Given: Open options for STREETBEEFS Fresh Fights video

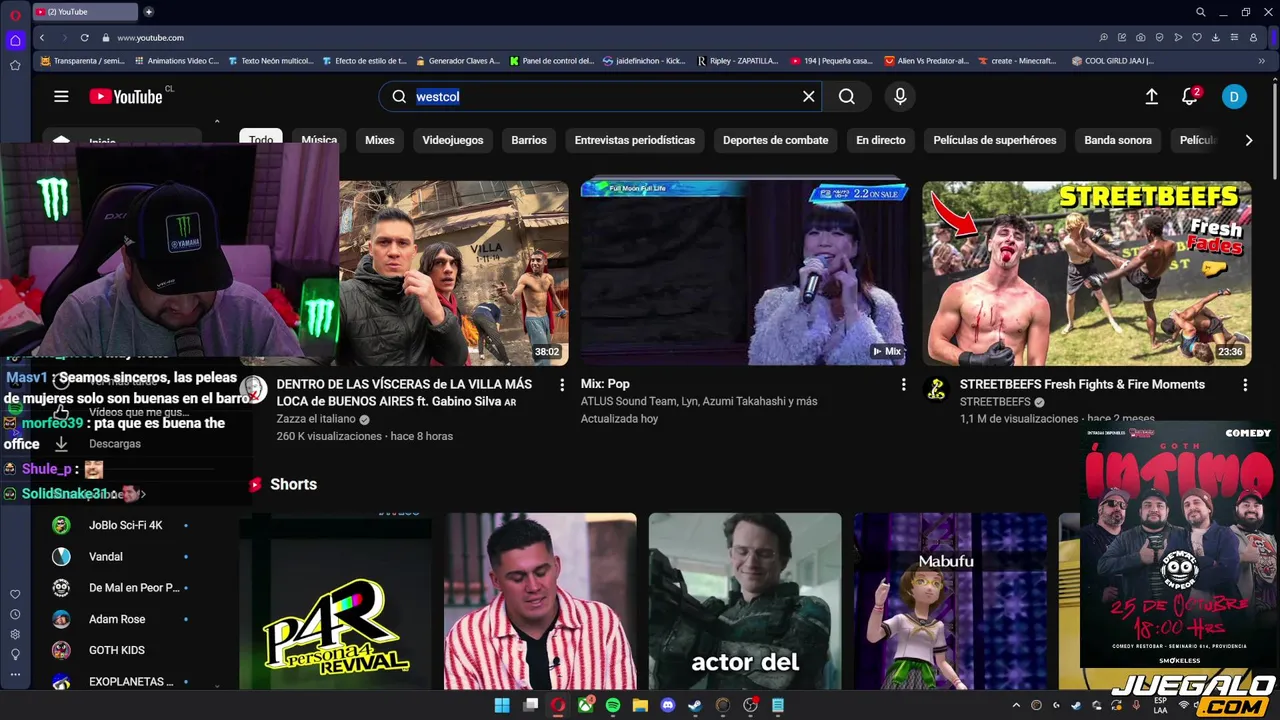Looking at the screenshot, I should (x=1245, y=385).
